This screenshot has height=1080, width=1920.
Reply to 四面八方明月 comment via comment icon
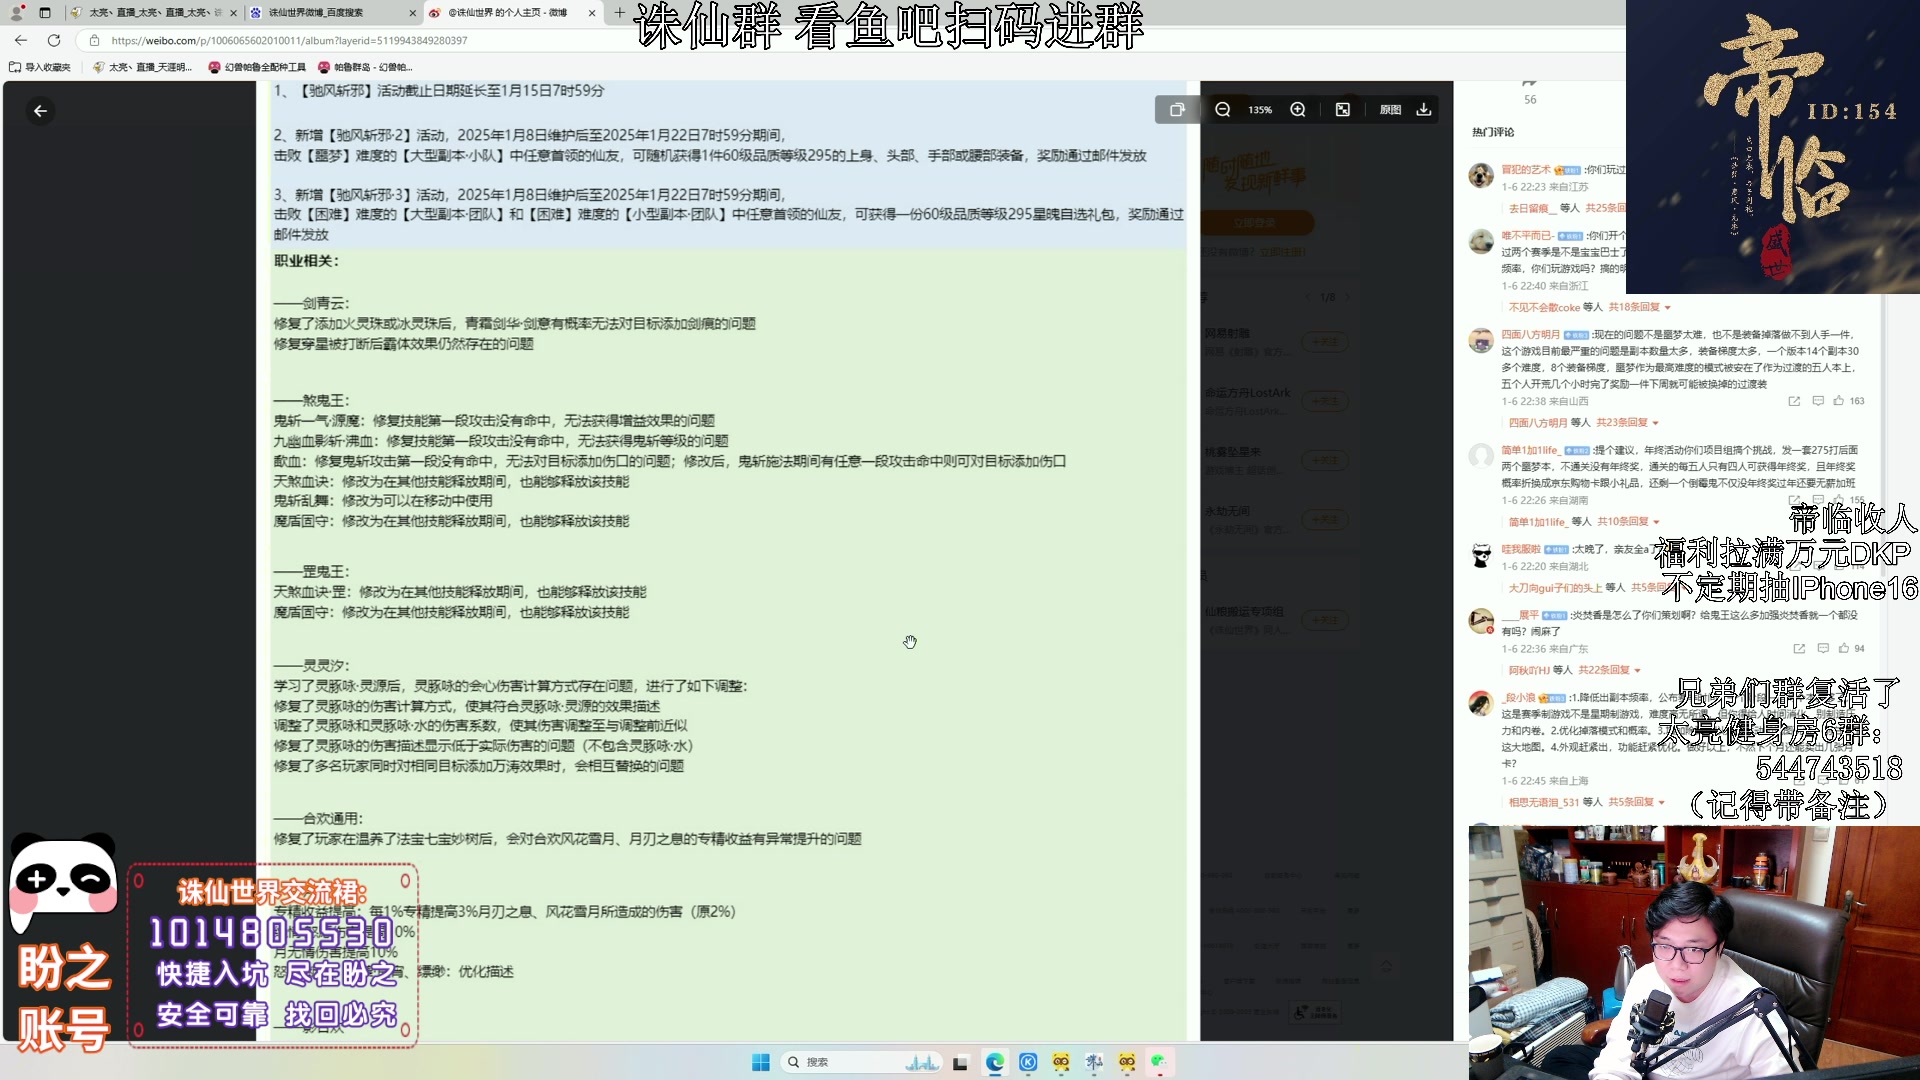click(x=1817, y=401)
